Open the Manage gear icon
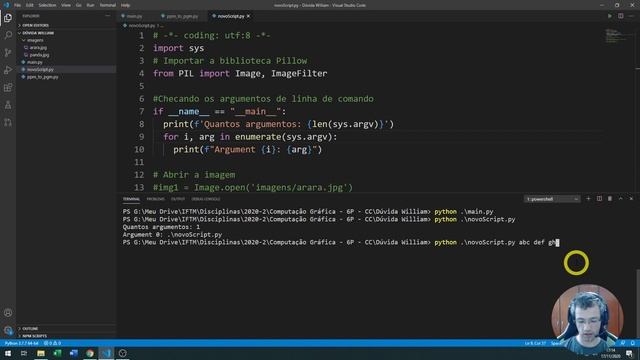Screen dimensions: 640x360 [8, 330]
